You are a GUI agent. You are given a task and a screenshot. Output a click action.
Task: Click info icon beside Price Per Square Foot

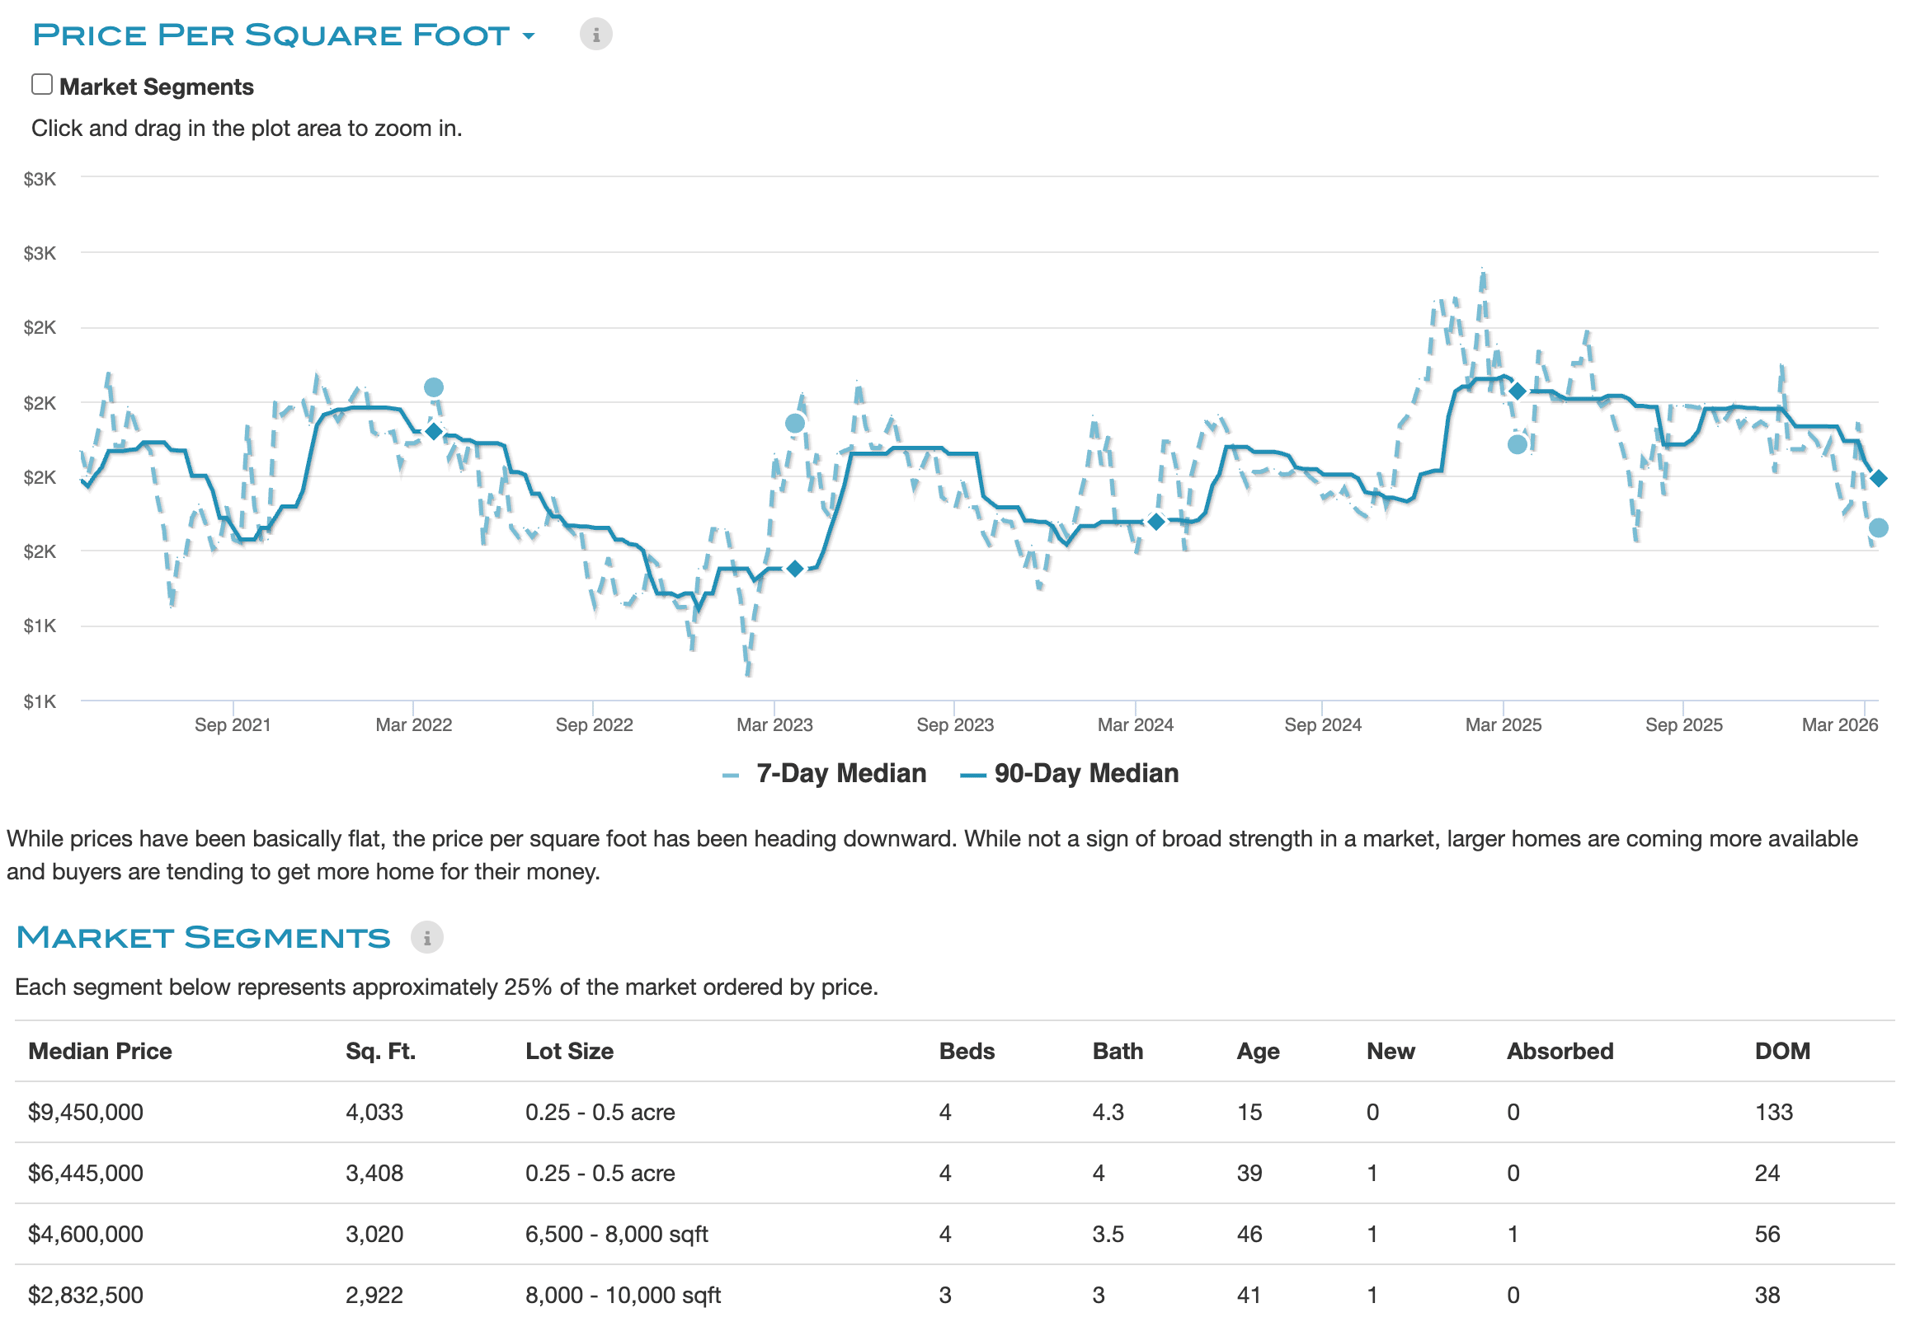(596, 35)
